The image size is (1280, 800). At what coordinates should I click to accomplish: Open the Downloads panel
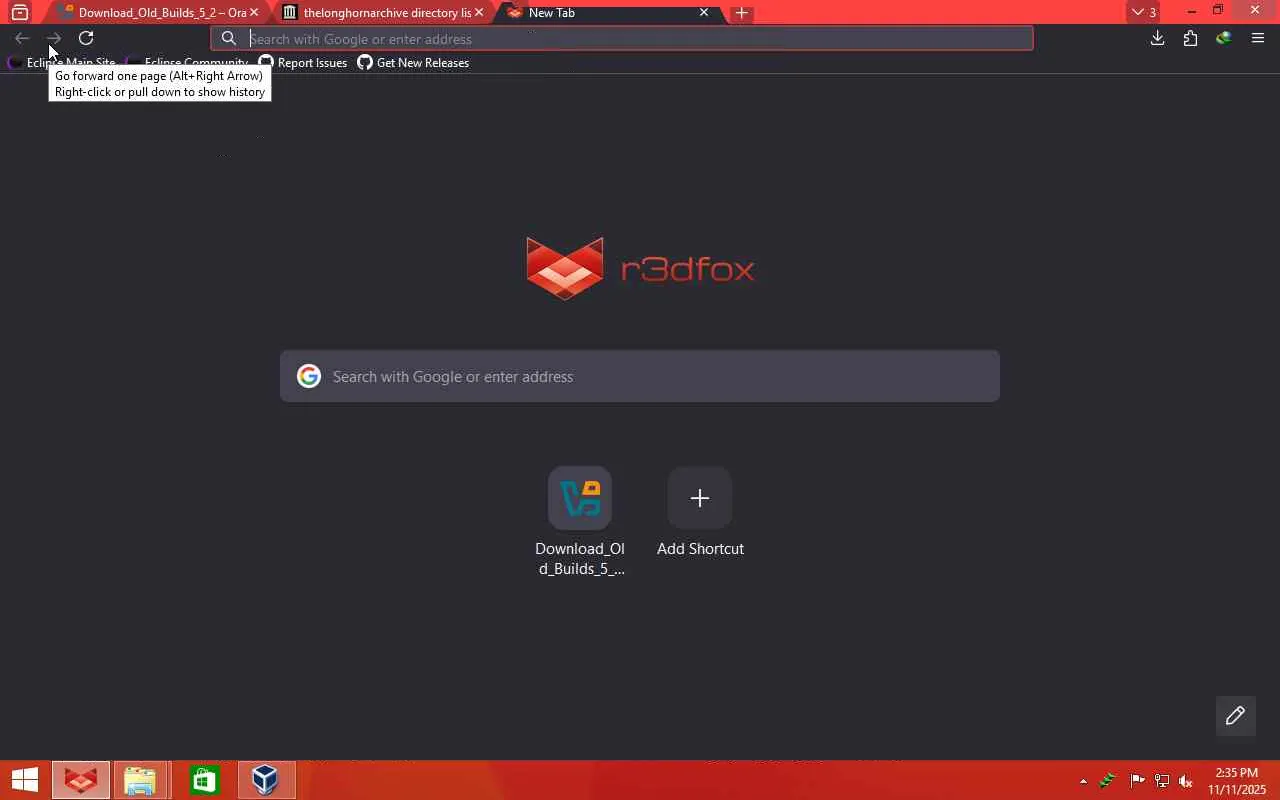coord(1157,38)
